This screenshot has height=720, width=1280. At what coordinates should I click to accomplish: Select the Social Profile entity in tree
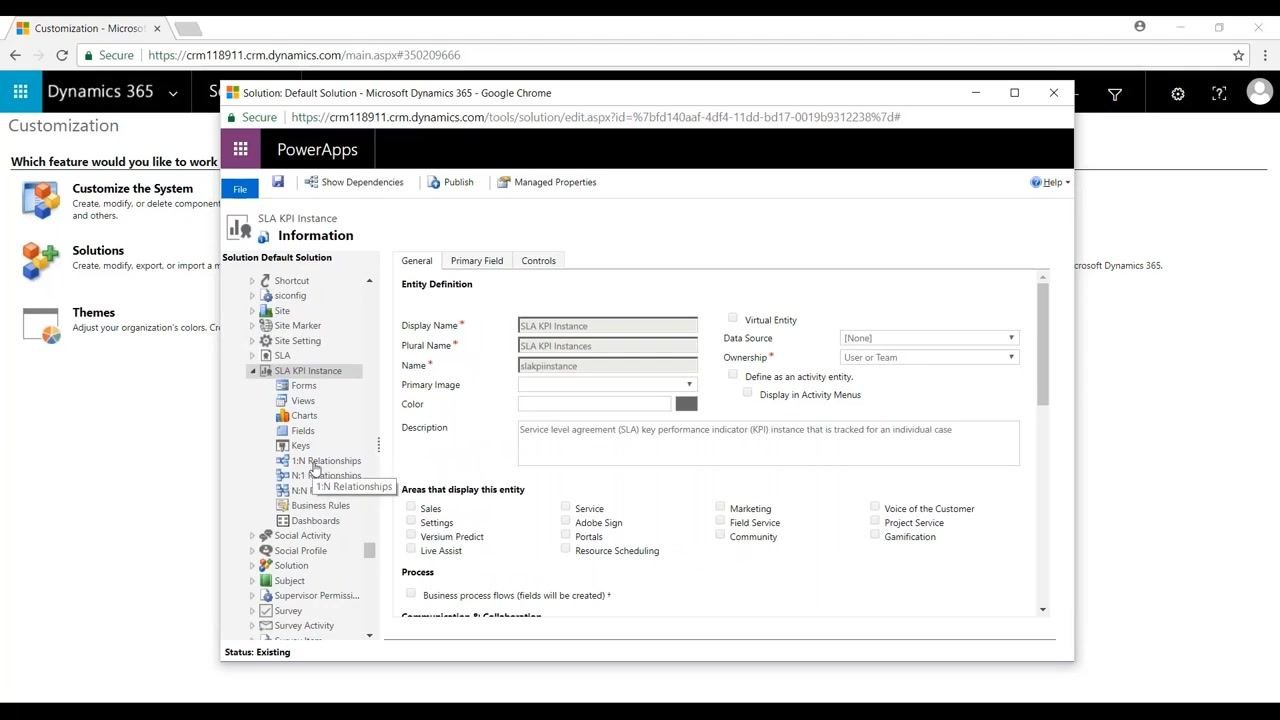point(300,551)
